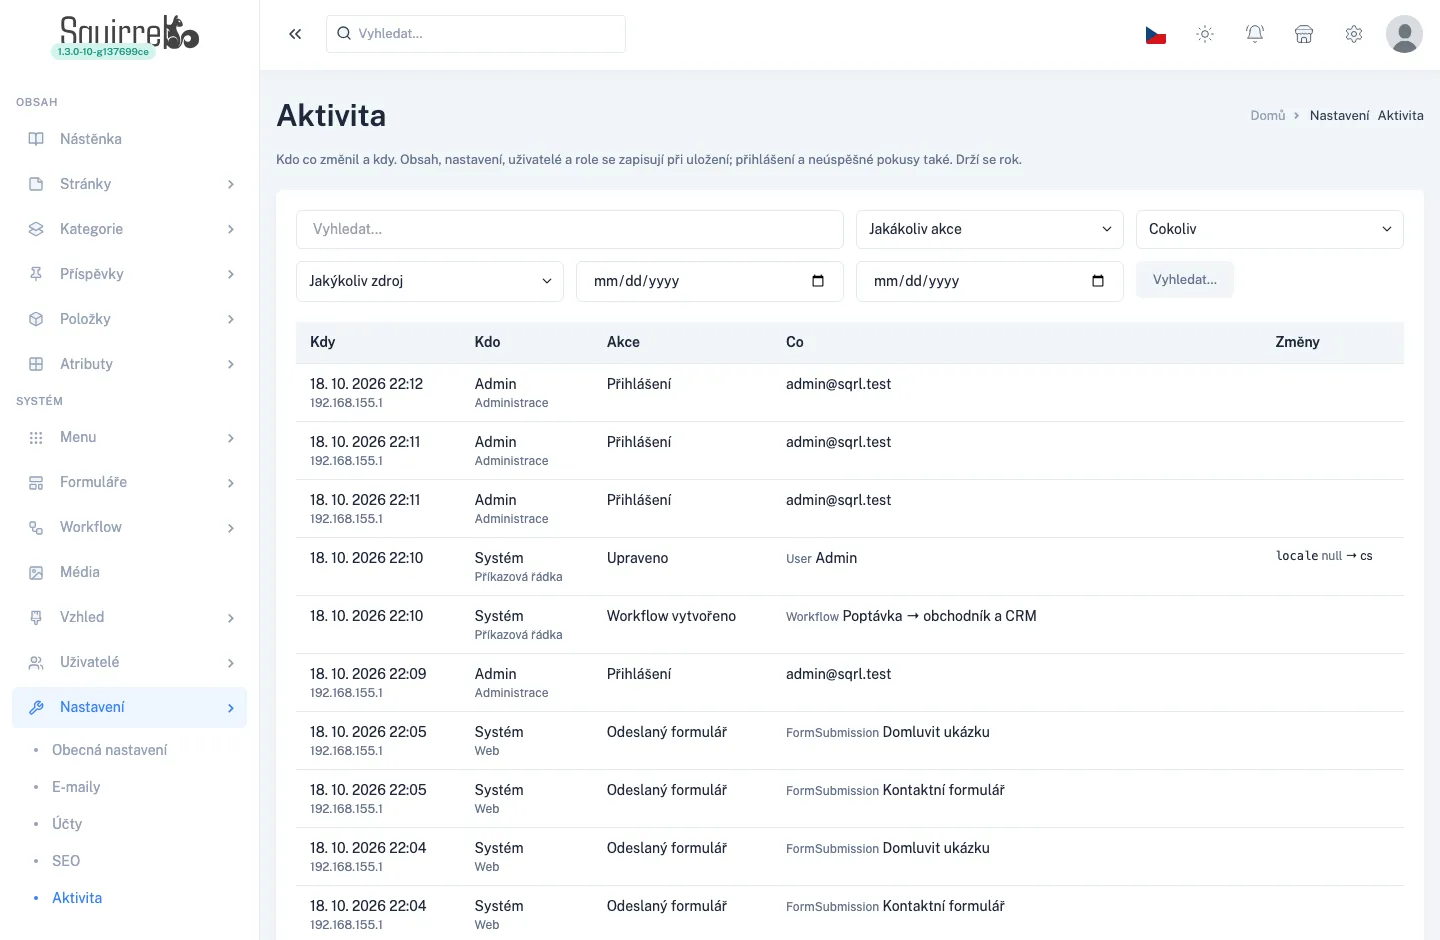
Task: Click the Vyhledat... filter button
Action: (1185, 280)
